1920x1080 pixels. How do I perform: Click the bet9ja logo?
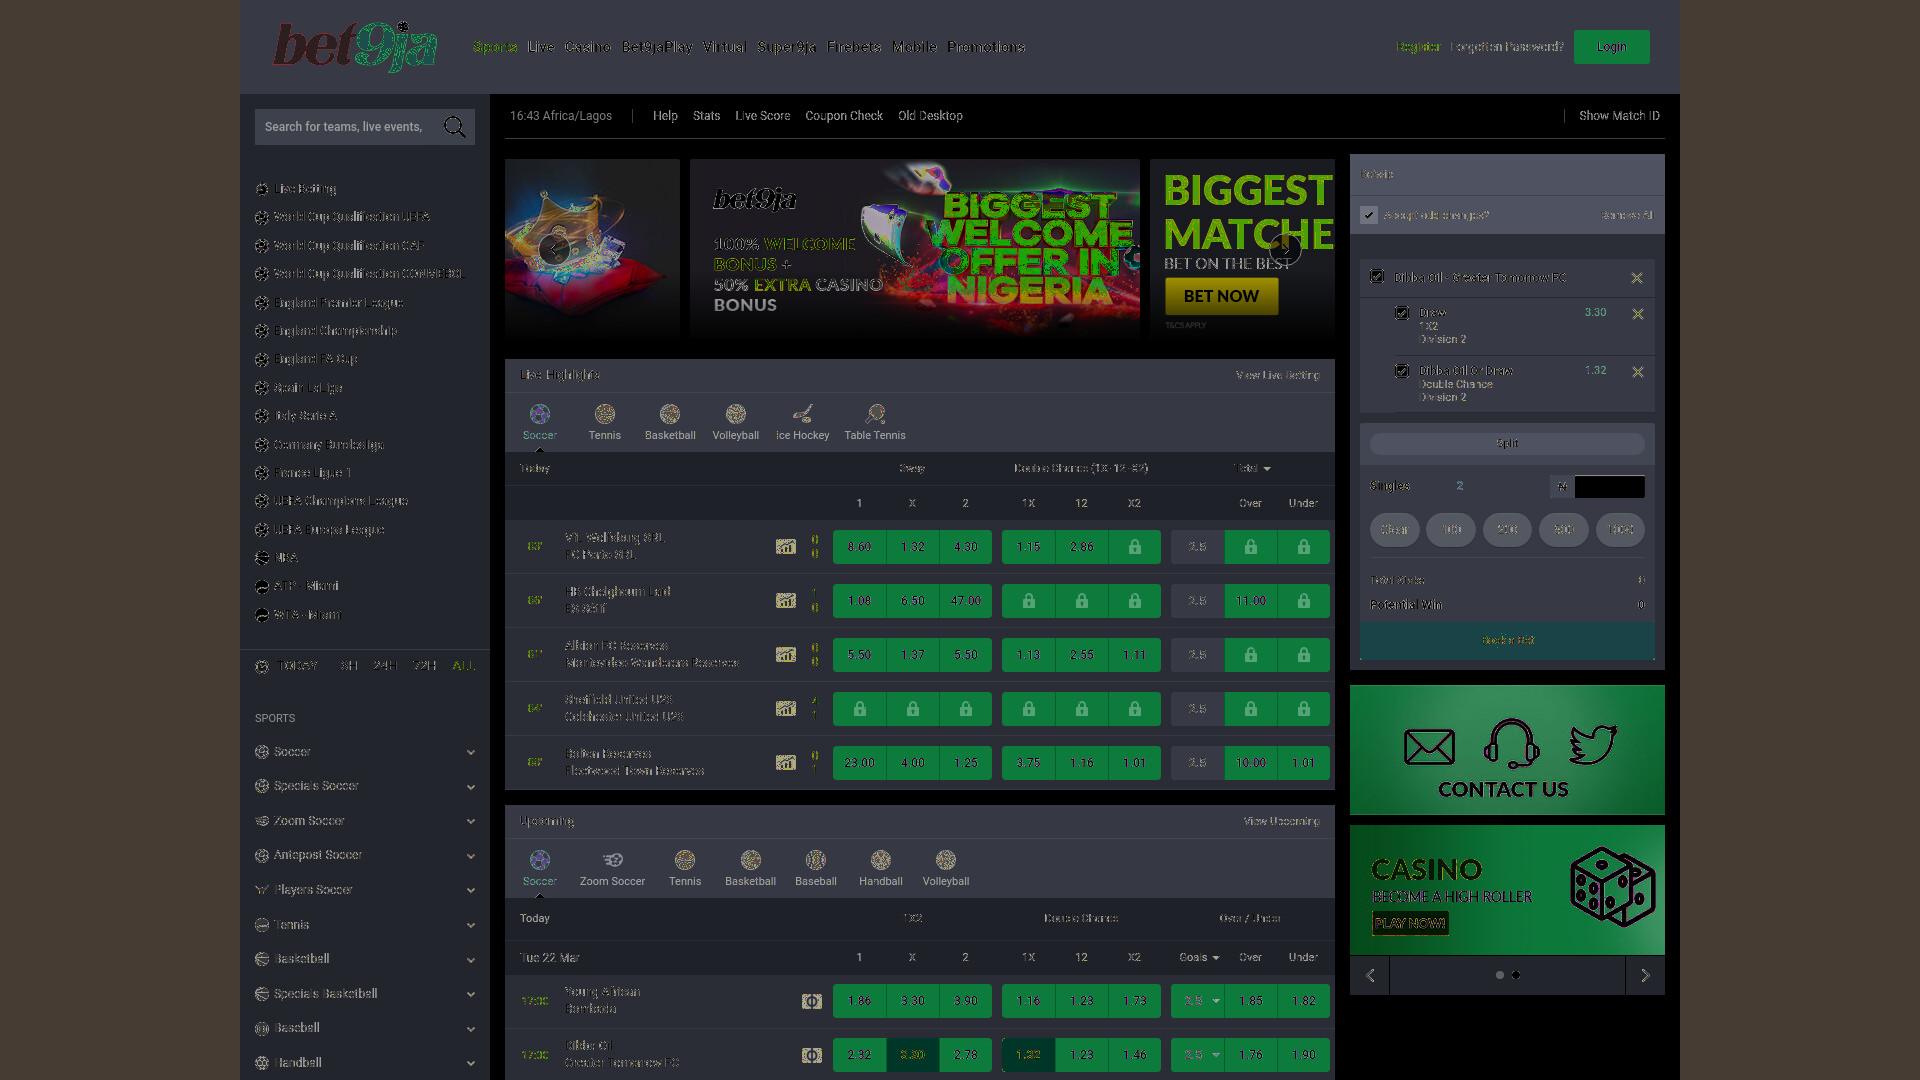pyautogui.click(x=355, y=47)
